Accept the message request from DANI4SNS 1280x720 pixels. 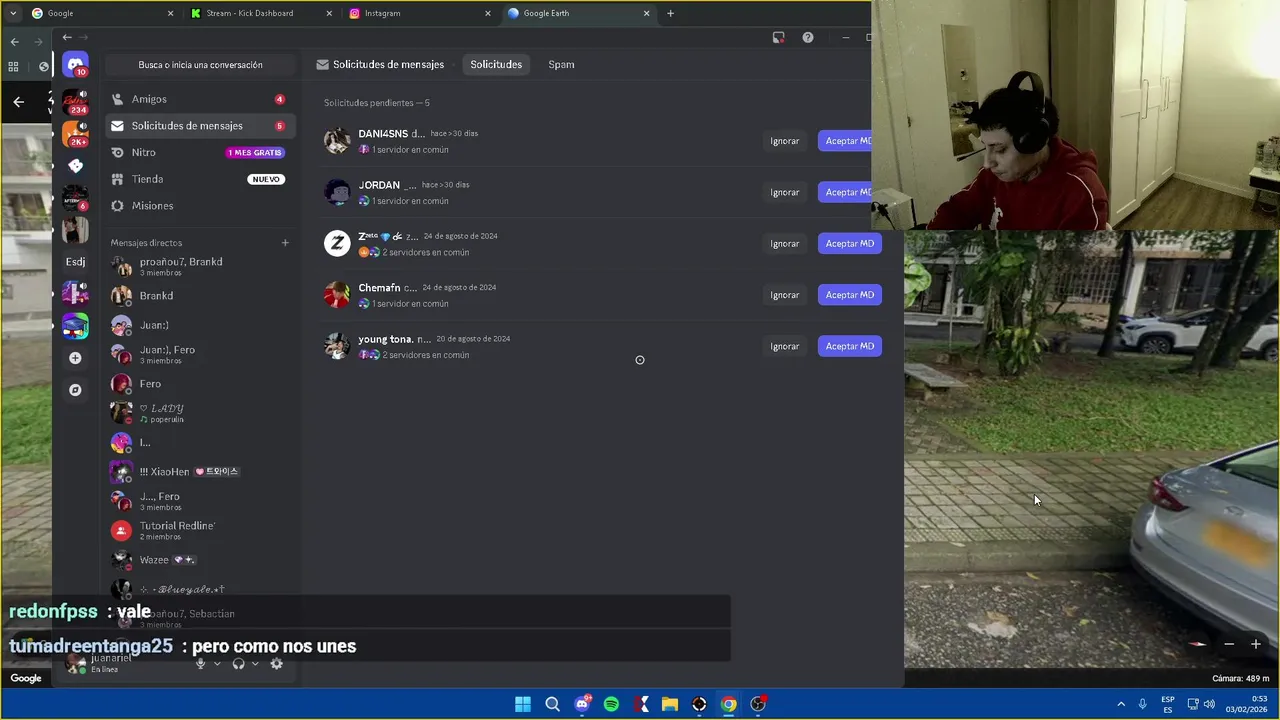[849, 141]
